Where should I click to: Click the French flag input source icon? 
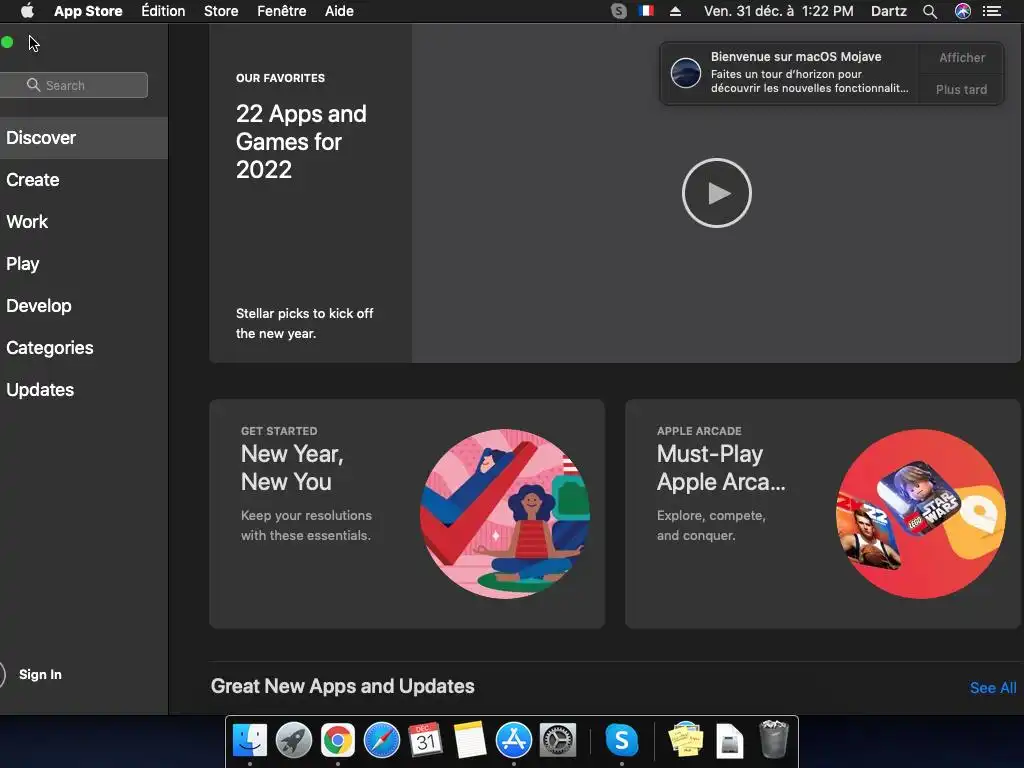tap(646, 11)
